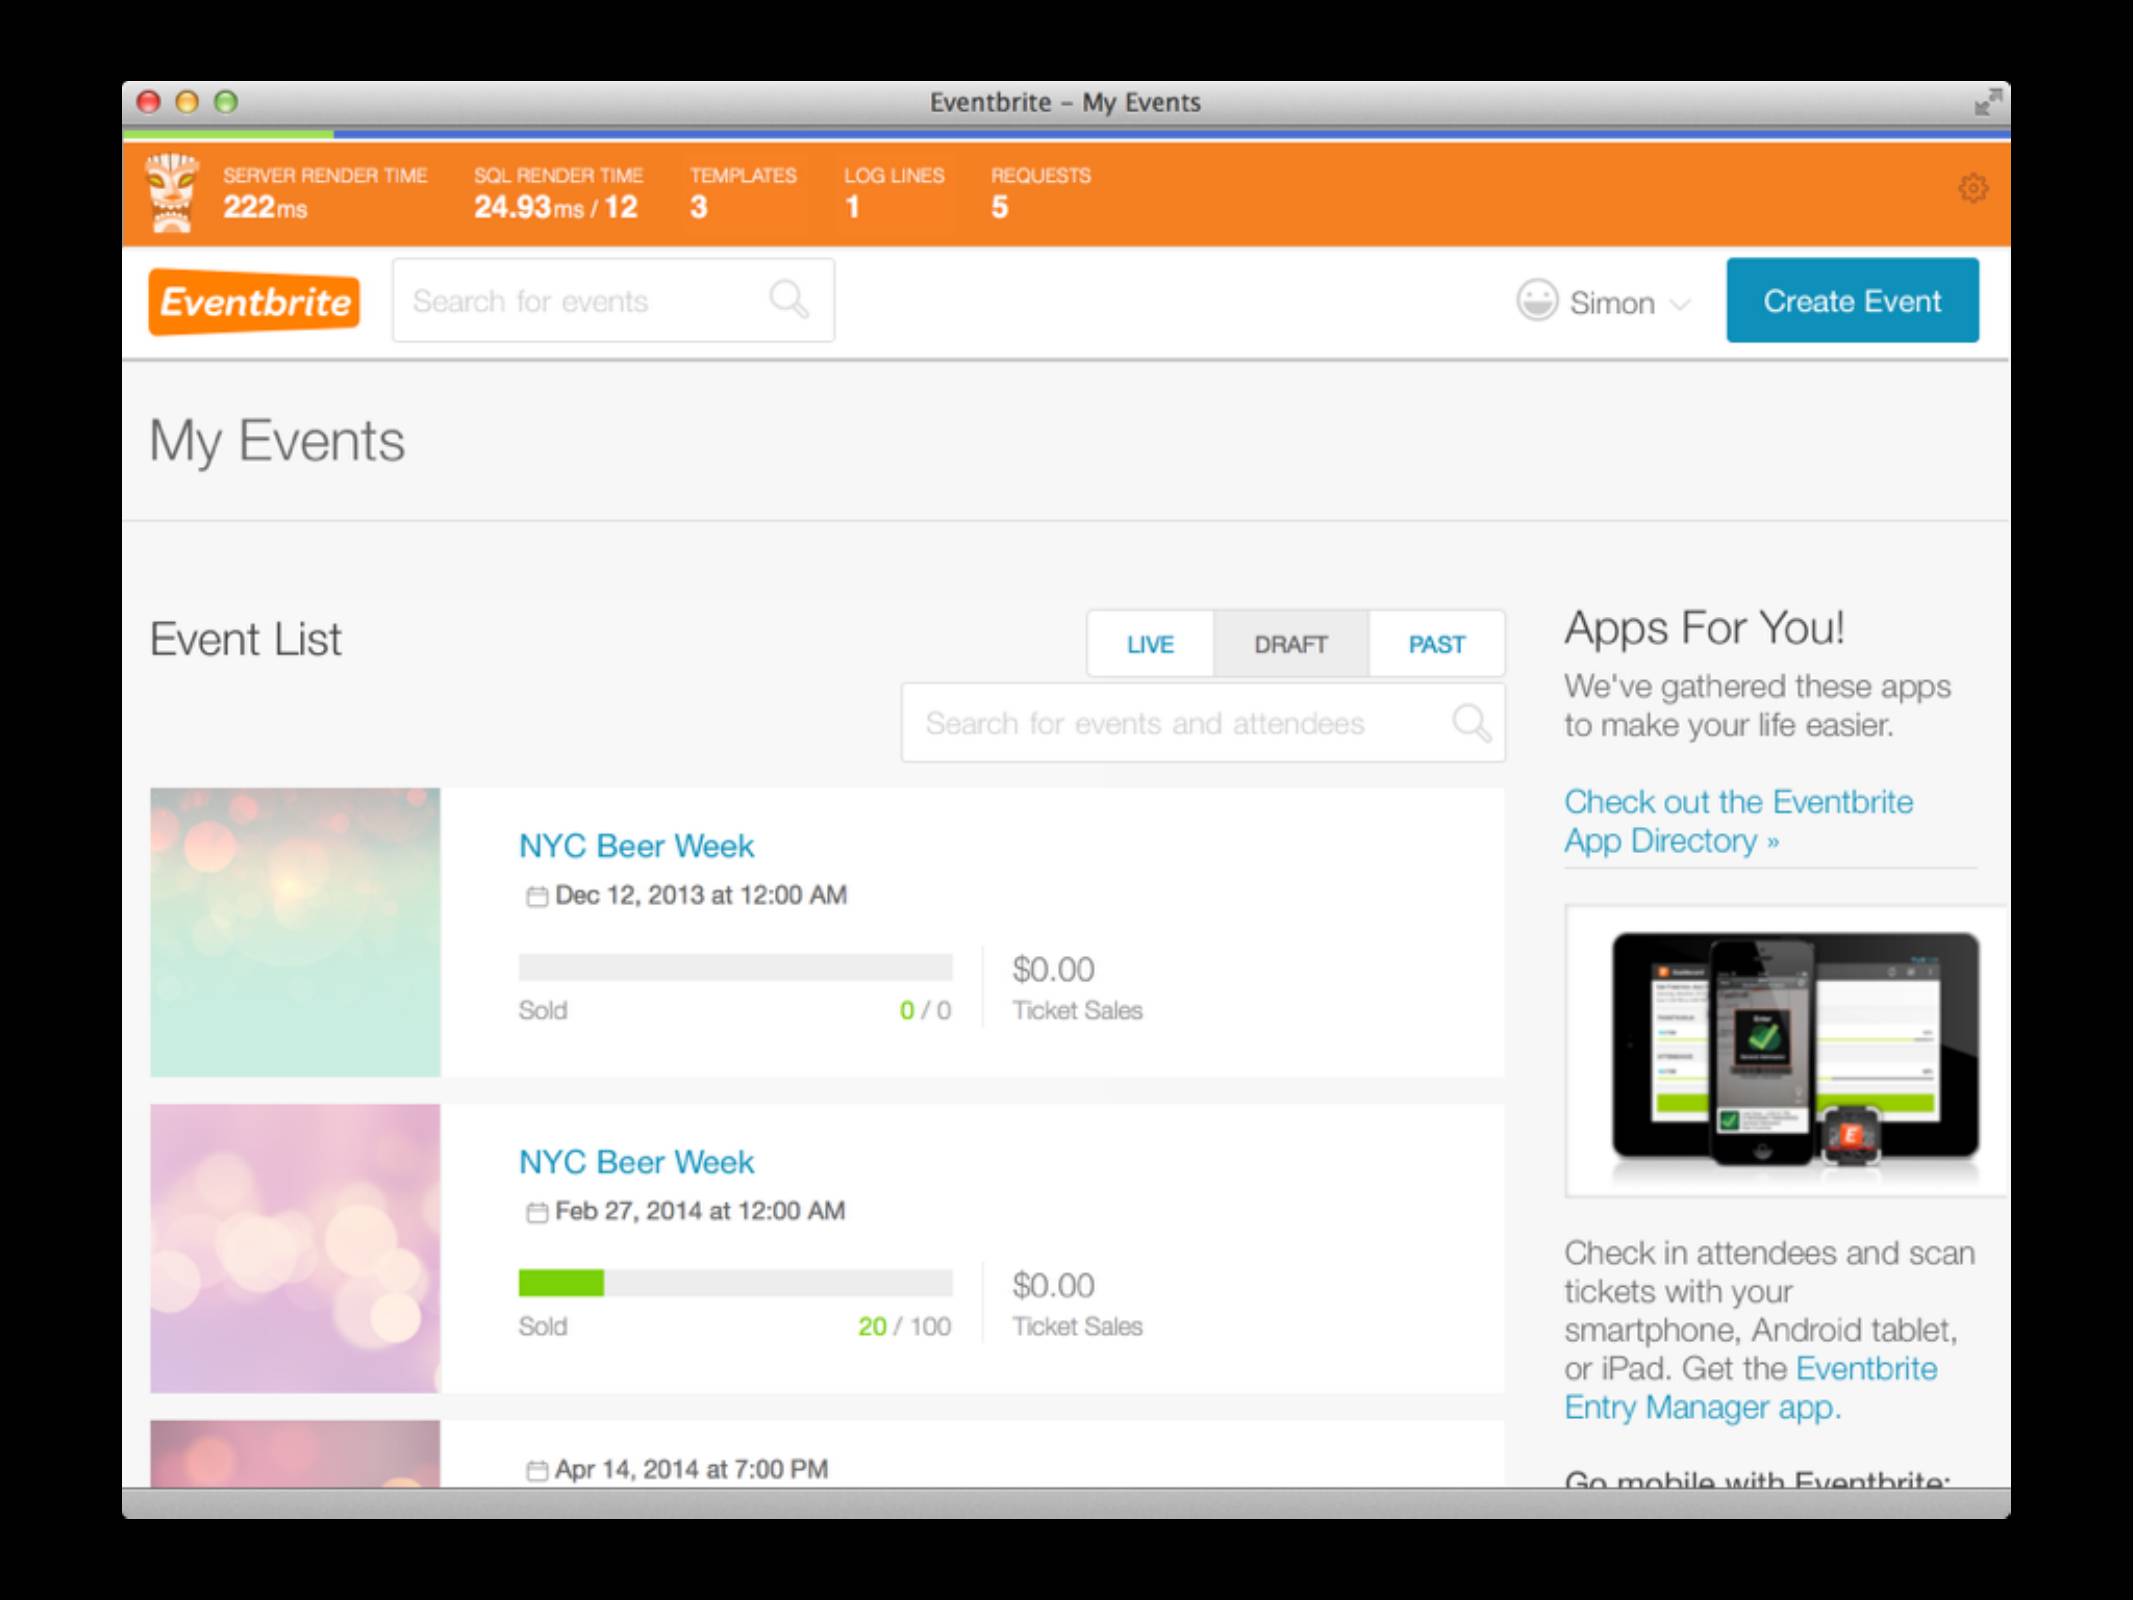The width and height of the screenshot is (2134, 1600).
Task: Click the pink bokeh thumbnail of second event
Action: 295,1248
